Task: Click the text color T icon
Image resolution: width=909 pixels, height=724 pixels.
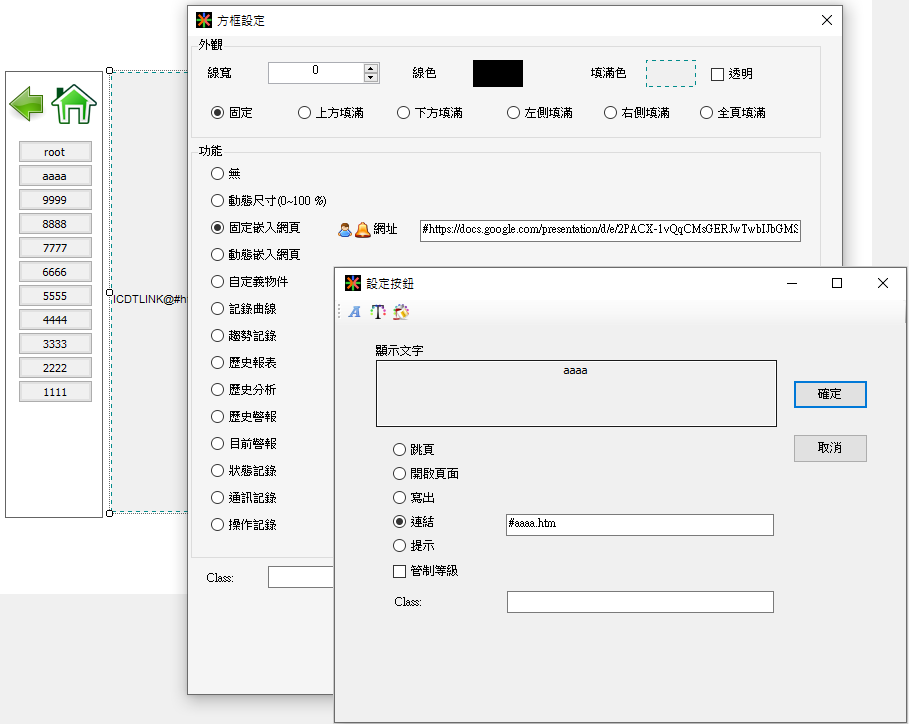Action: click(x=378, y=312)
